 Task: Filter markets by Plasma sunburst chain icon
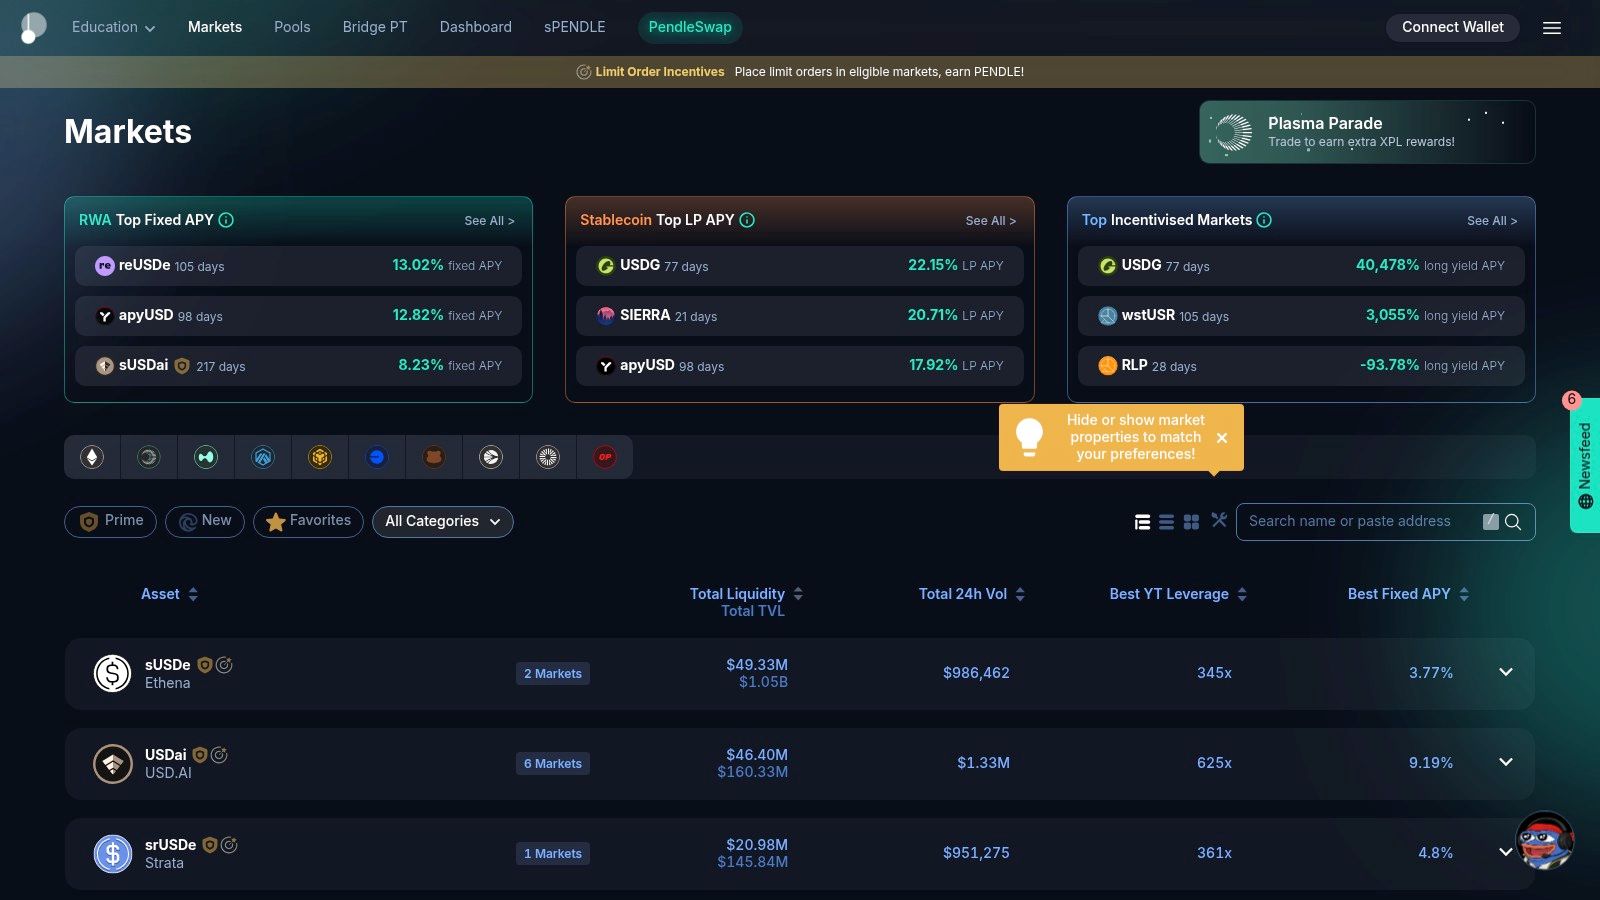[x=548, y=457]
